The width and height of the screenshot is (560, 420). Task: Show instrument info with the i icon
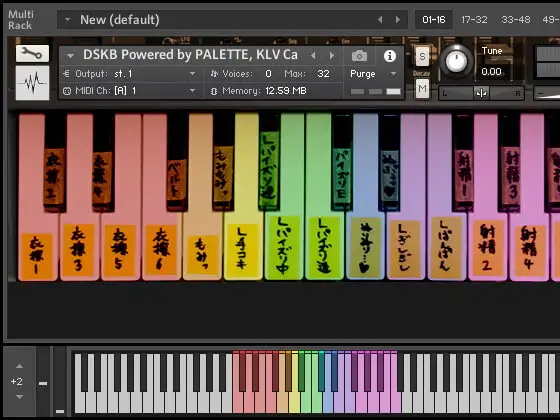pyautogui.click(x=390, y=56)
